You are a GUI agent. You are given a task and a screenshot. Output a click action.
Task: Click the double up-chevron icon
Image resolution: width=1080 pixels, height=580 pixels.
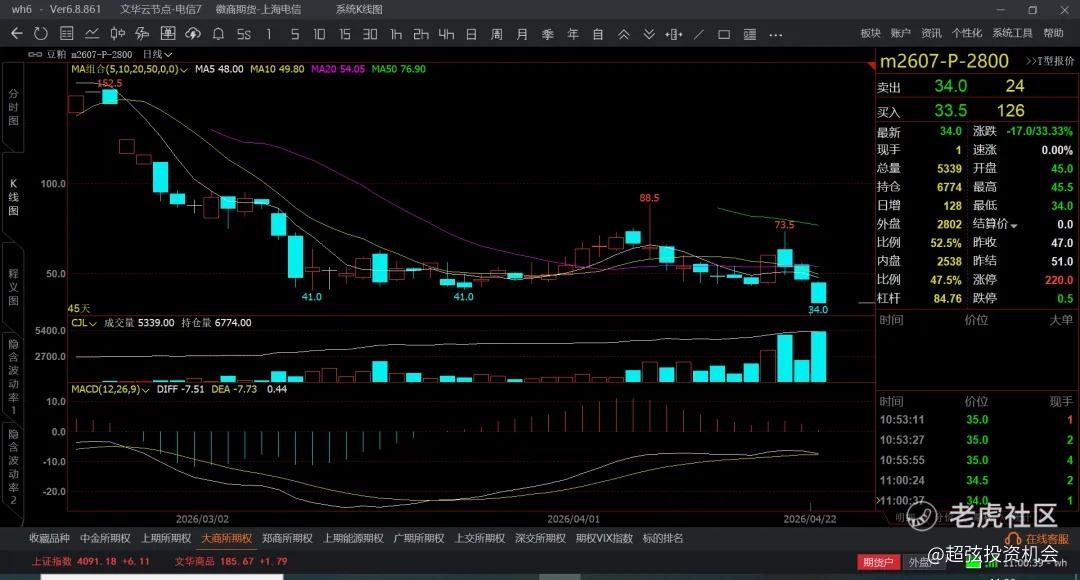(x=623, y=34)
